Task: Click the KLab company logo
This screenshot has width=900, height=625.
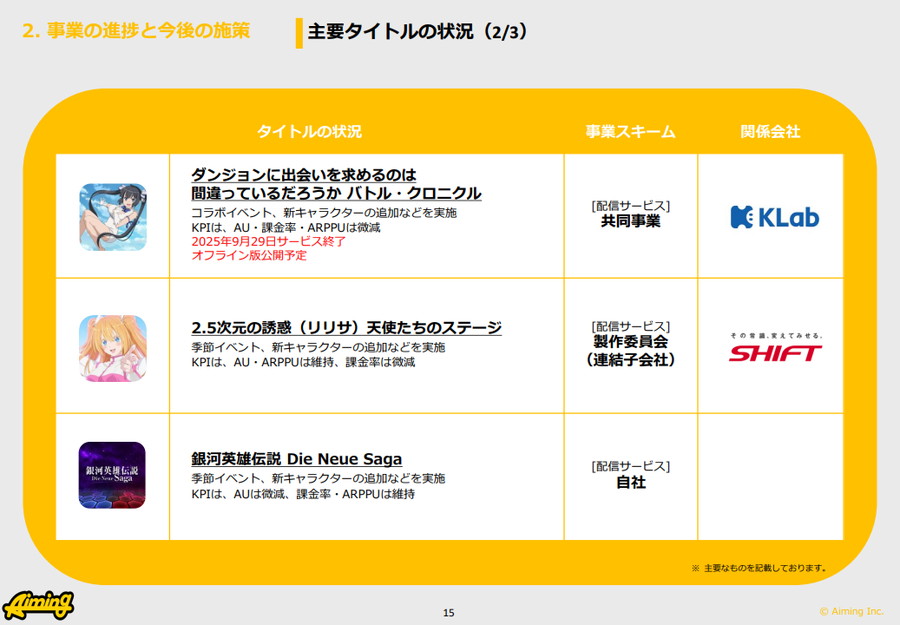Action: click(774, 217)
